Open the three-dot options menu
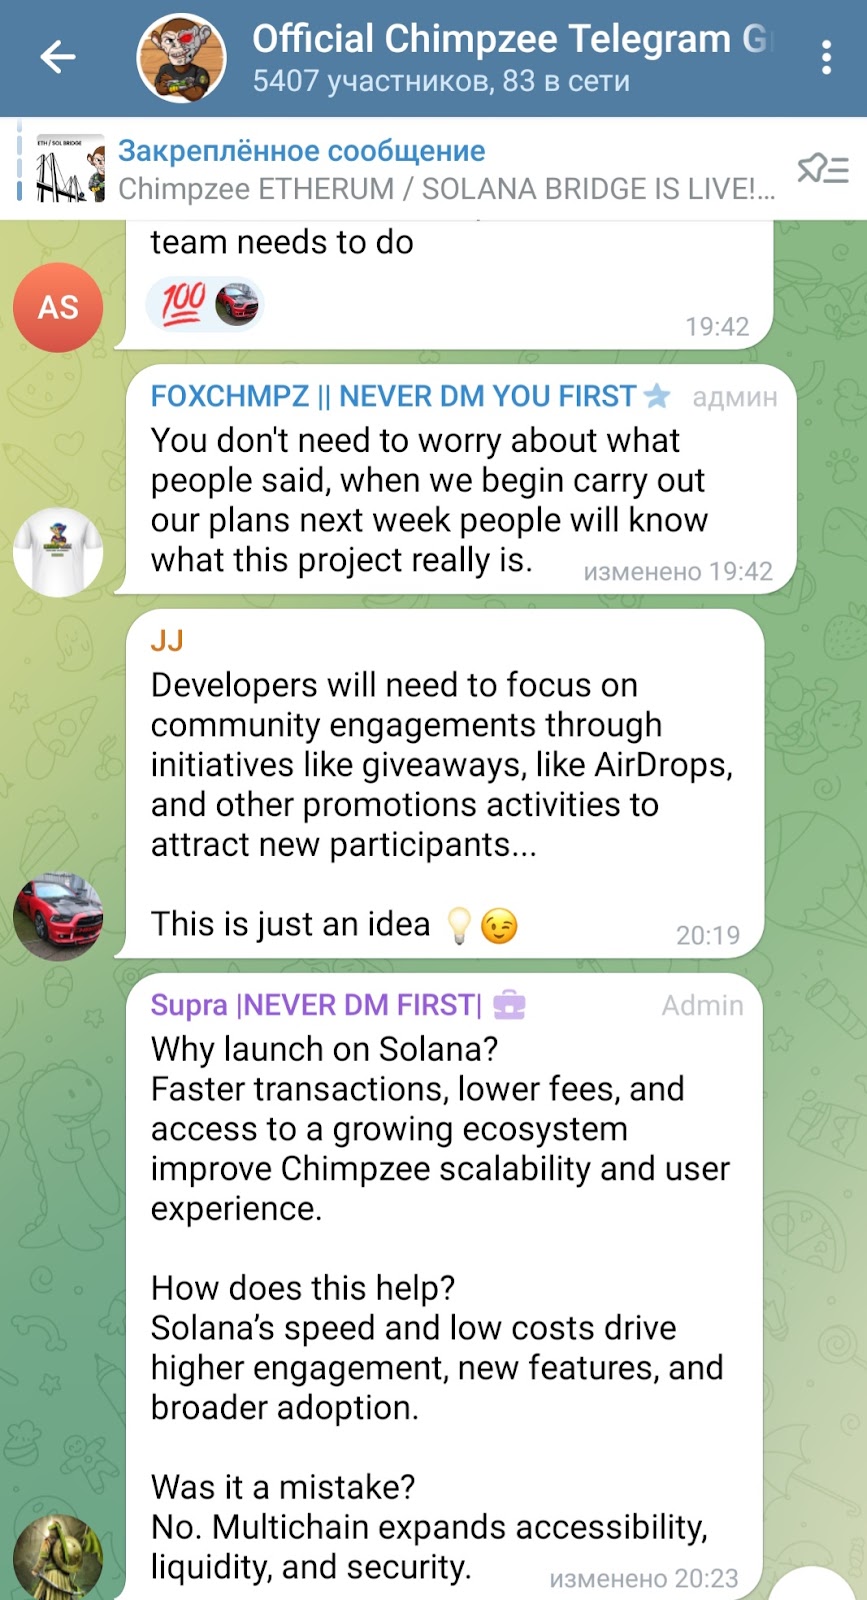 point(826,57)
